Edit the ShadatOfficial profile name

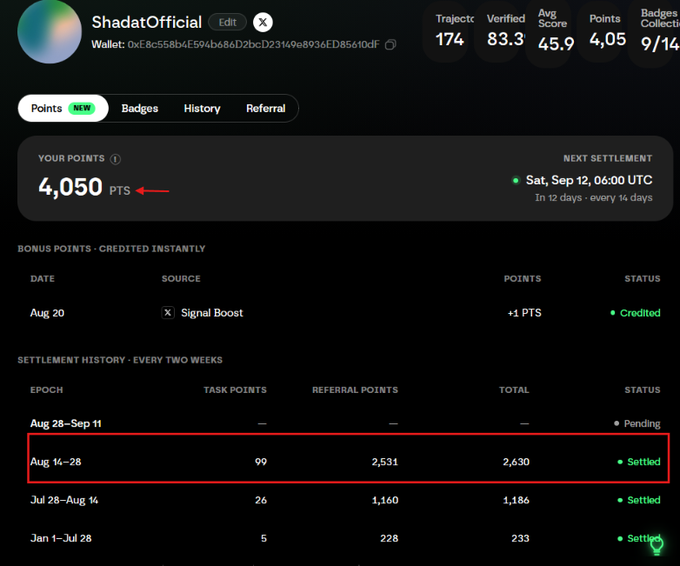pyautogui.click(x=227, y=22)
